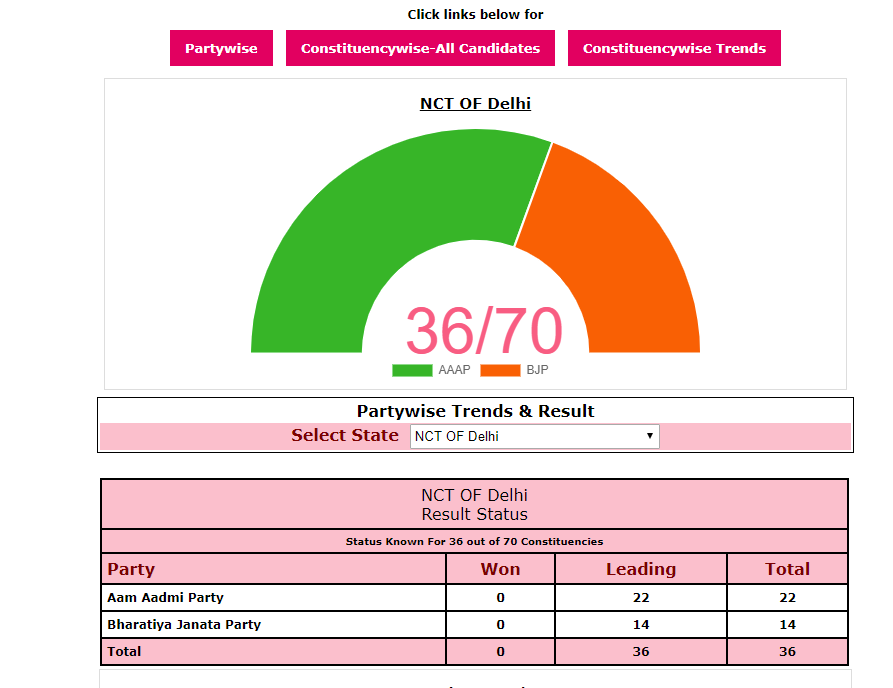Open the Partywise results link
The height and width of the screenshot is (688, 893).
(x=221, y=48)
